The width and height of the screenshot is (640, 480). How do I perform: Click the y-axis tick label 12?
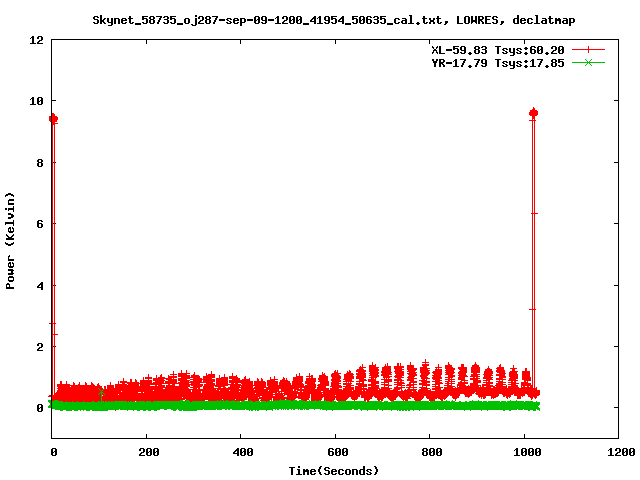(36, 40)
